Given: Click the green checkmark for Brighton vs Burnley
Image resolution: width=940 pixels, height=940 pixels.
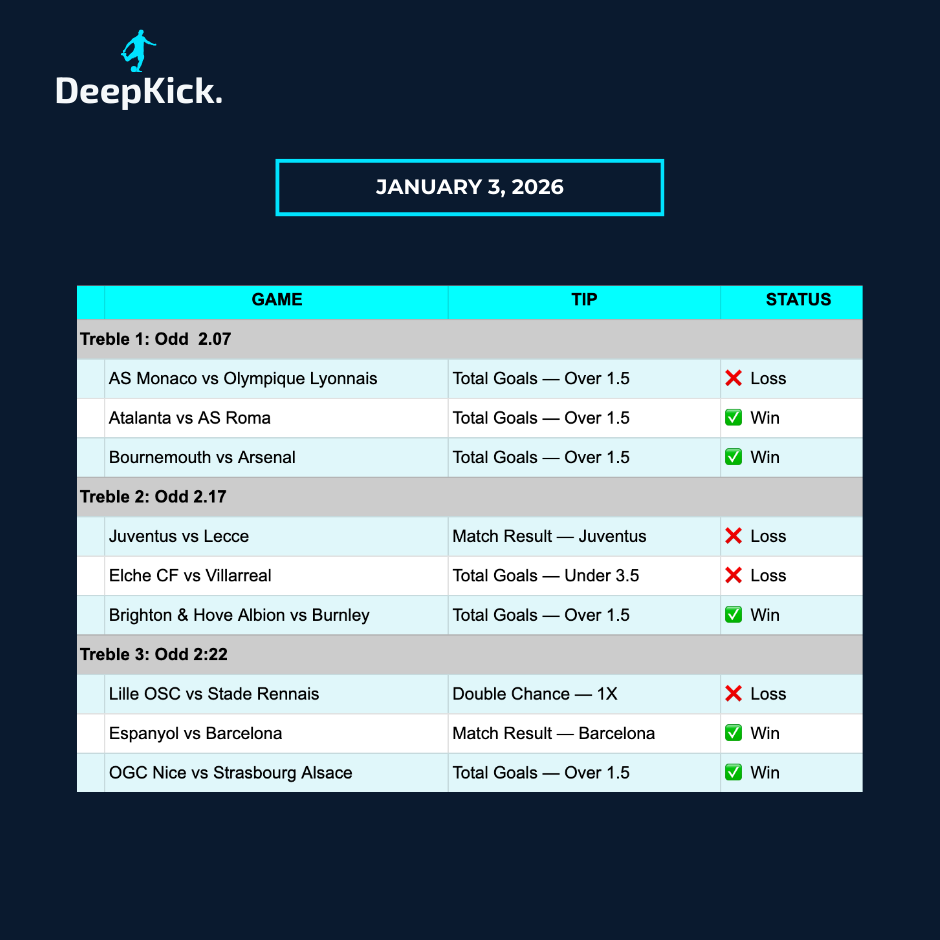Looking at the screenshot, I should [733, 615].
